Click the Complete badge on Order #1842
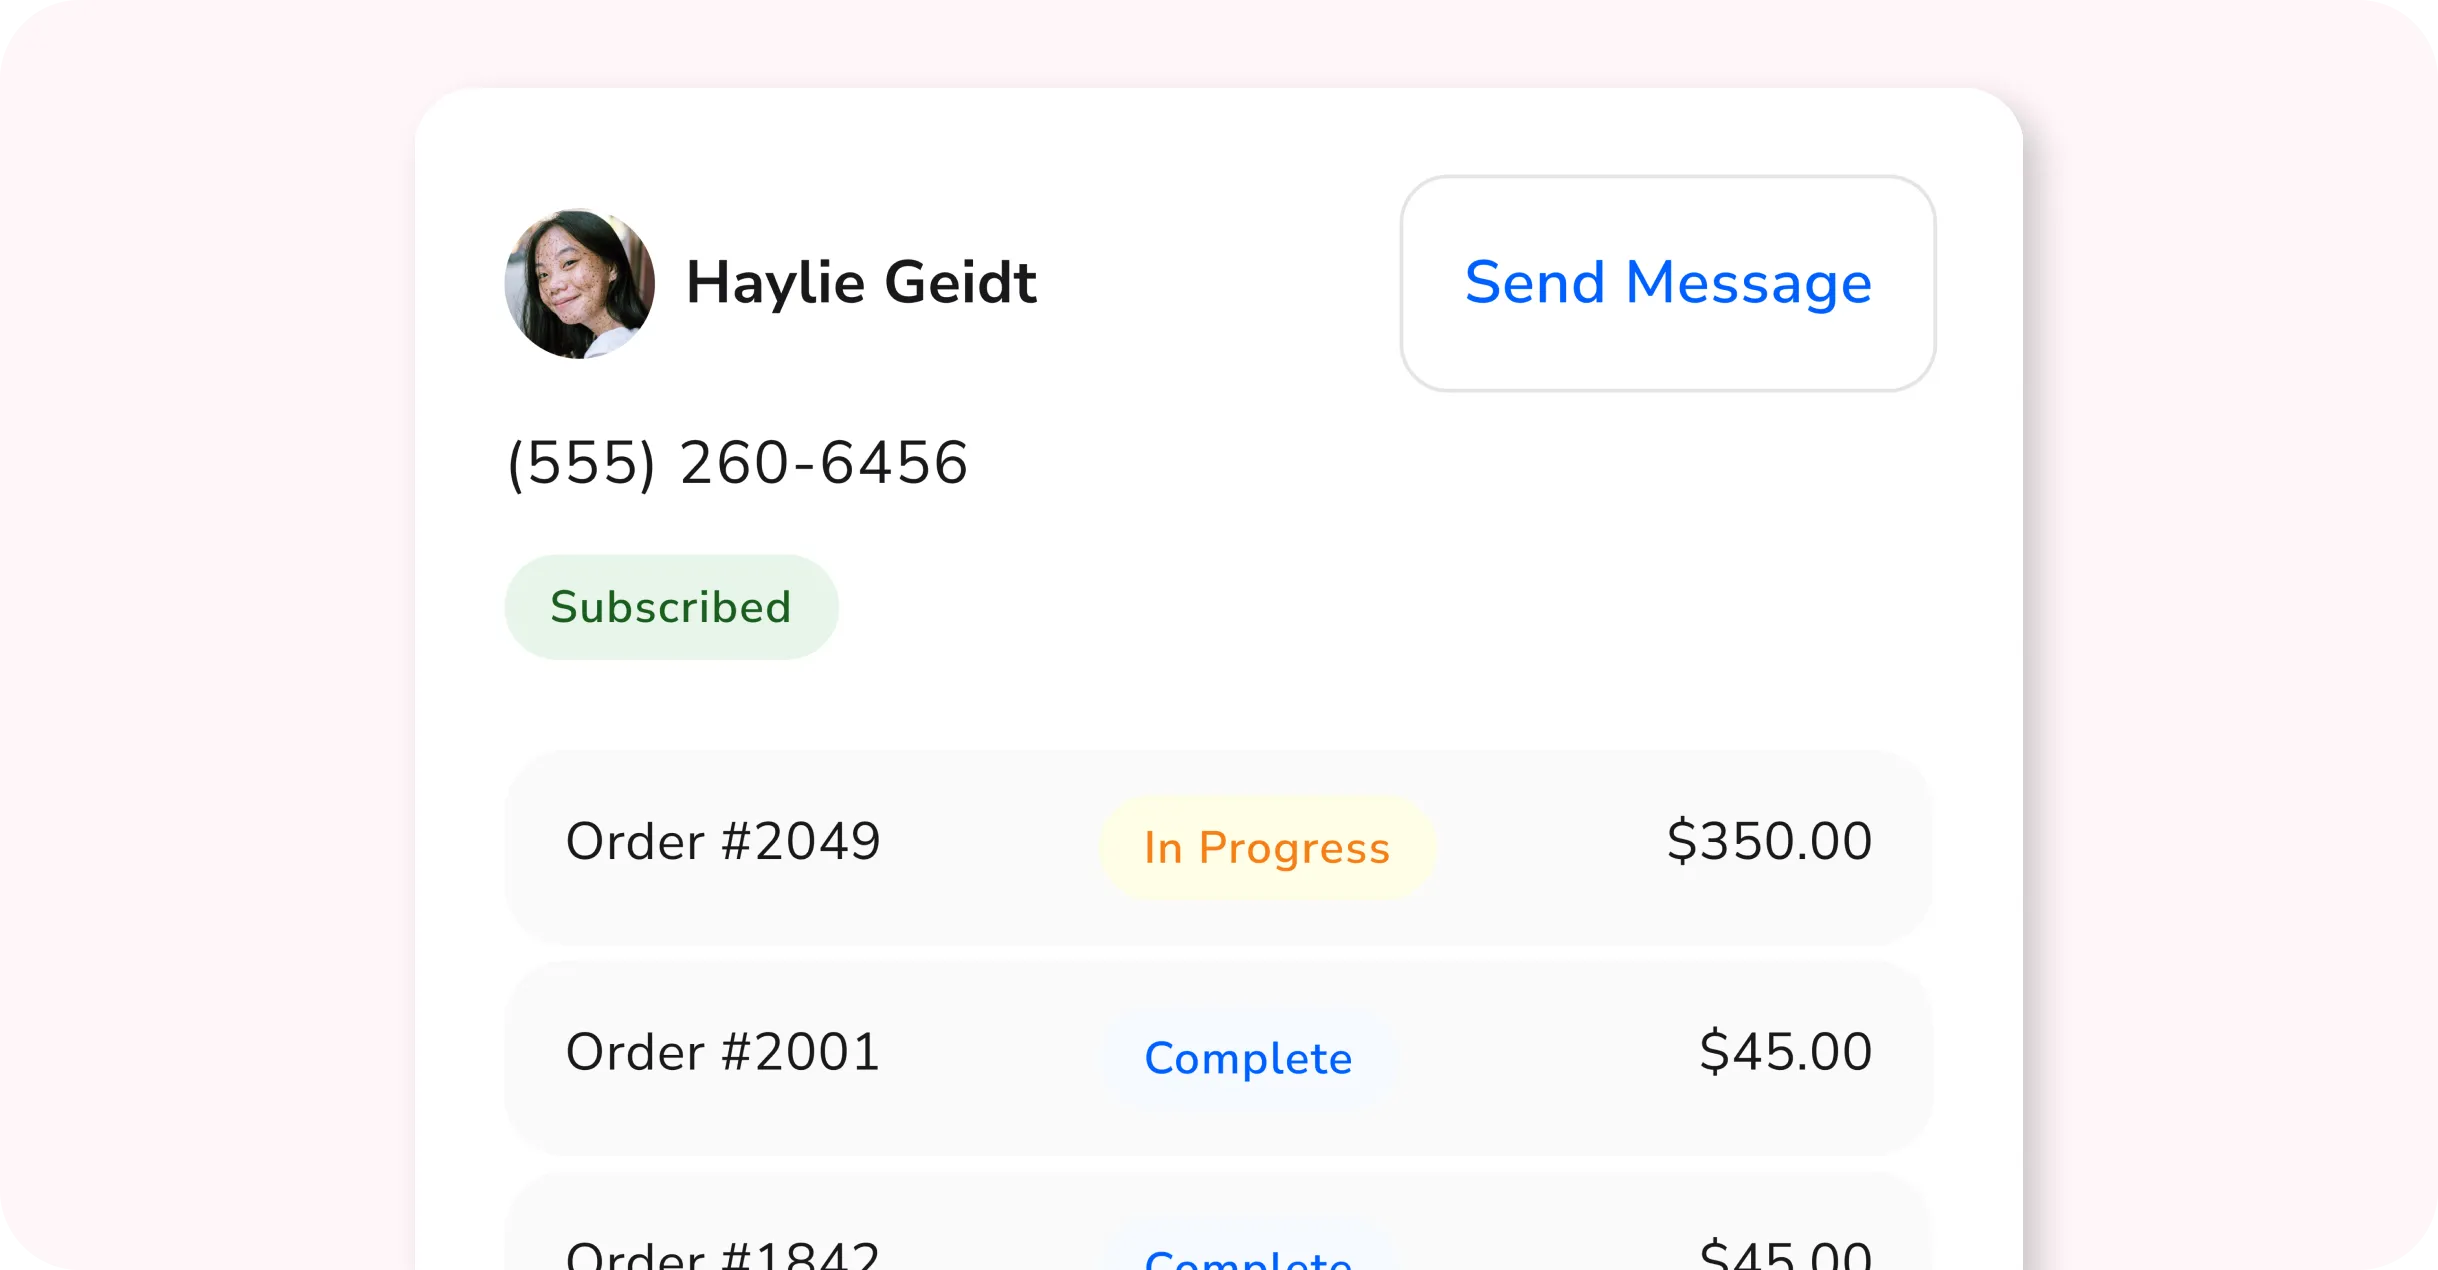 click(x=1248, y=1257)
